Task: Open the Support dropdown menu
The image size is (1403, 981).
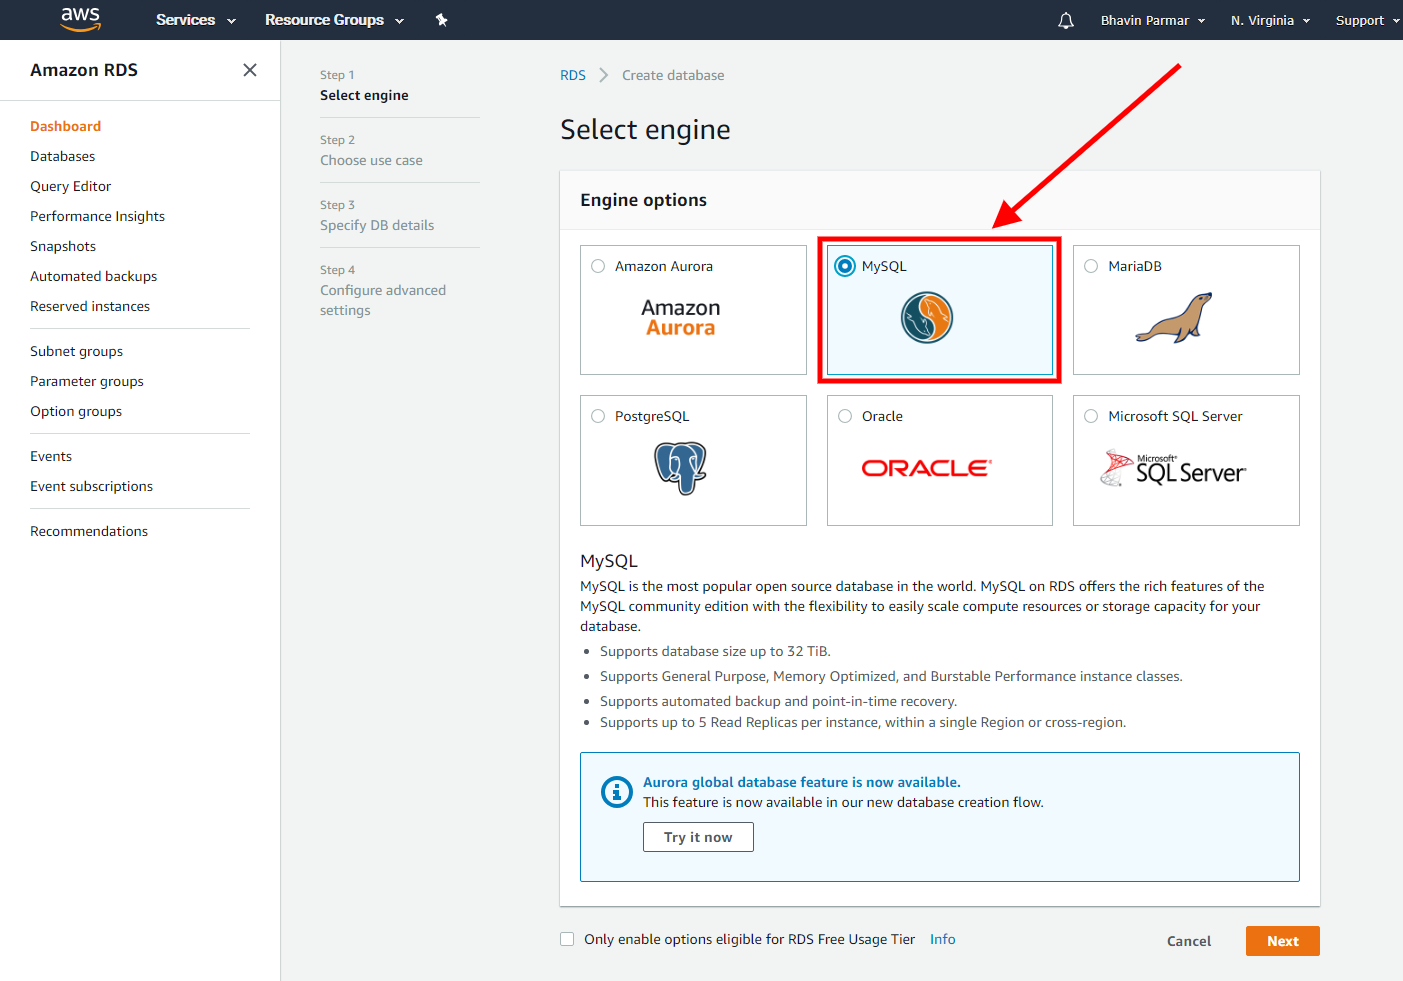Action: (x=1367, y=20)
